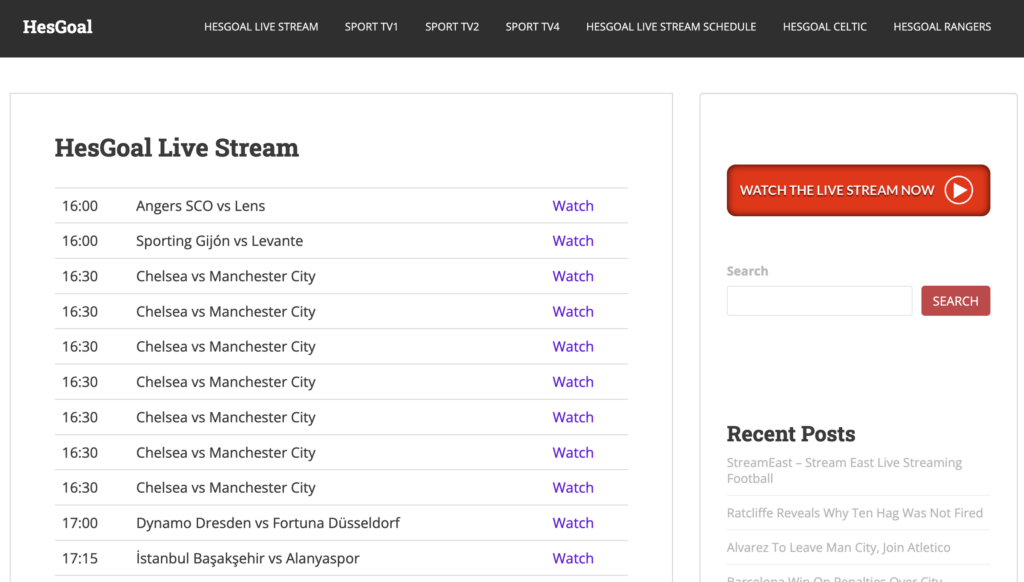
Task: Open the HesGoal Celtic menu item
Action: 825,27
